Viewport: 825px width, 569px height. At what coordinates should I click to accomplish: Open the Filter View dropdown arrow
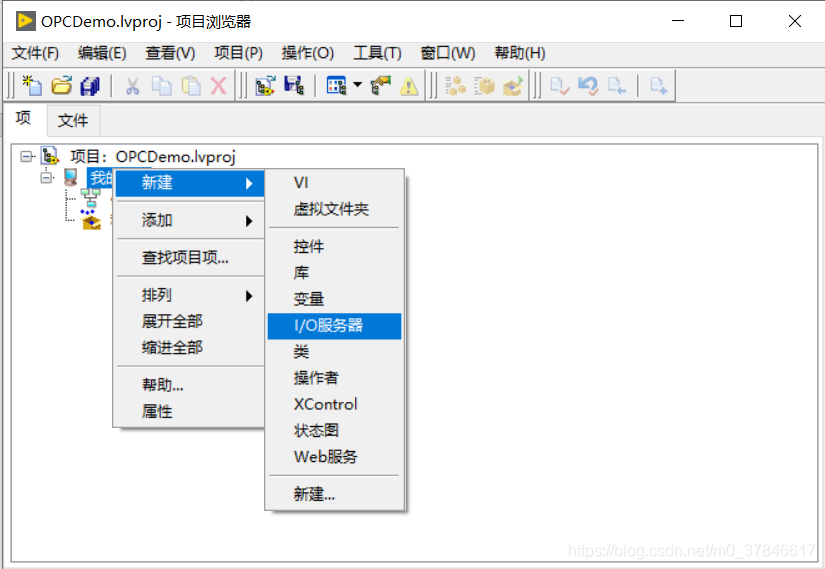pos(358,85)
